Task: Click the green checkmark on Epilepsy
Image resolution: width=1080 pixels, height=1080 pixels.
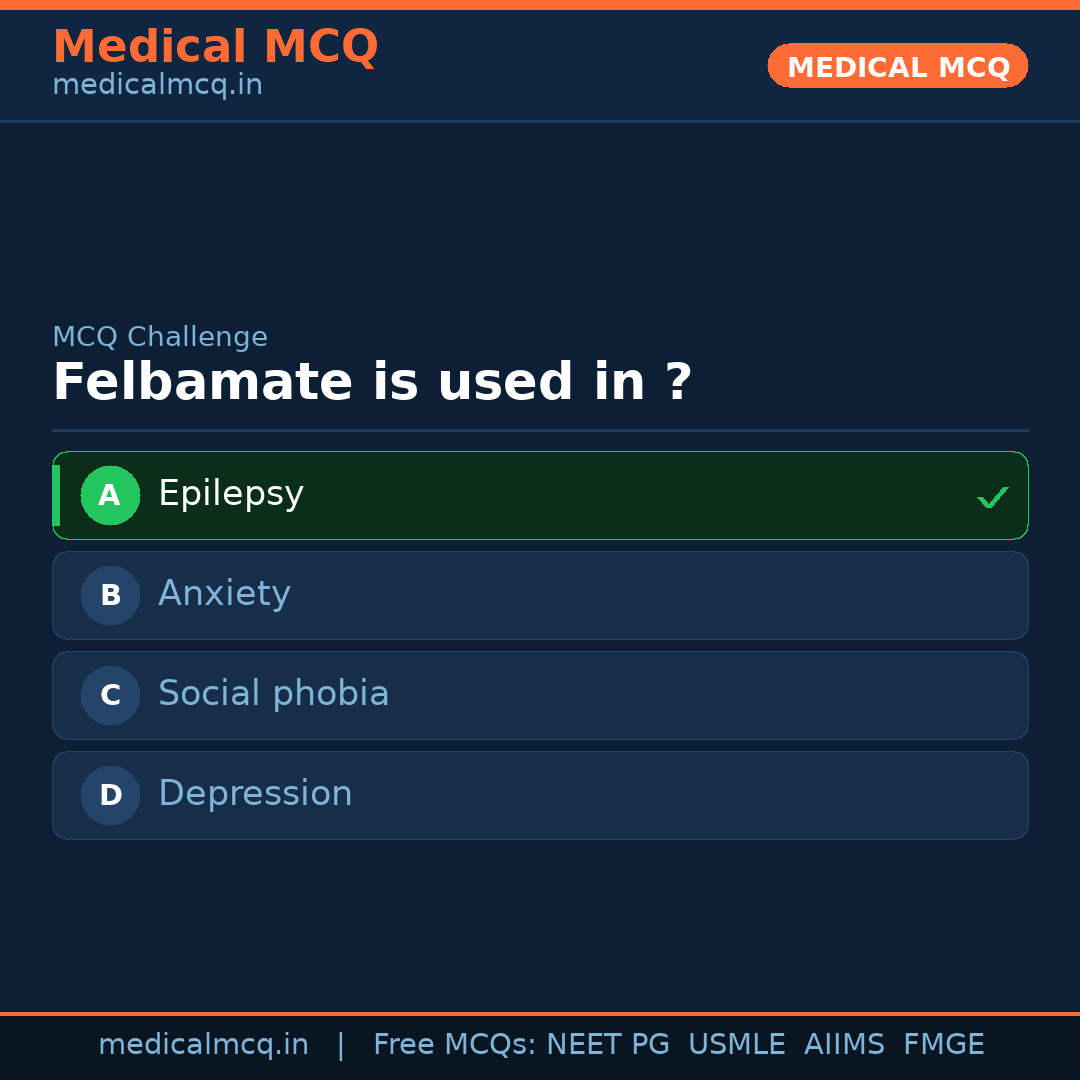Action: coord(992,497)
